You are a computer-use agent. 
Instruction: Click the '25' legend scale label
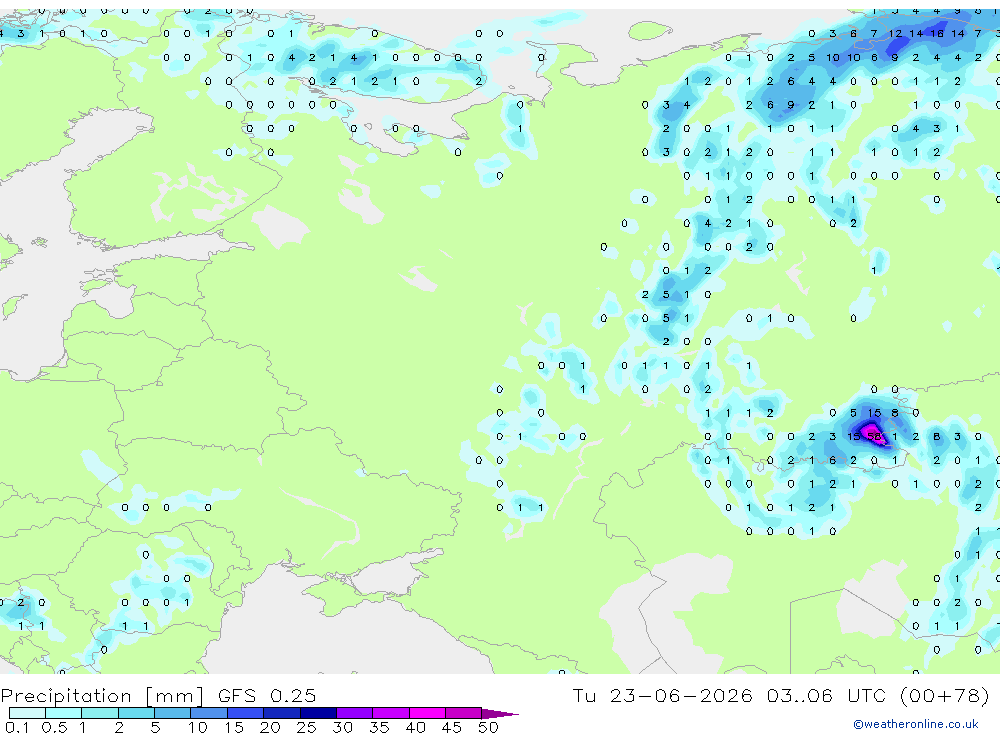point(306,727)
